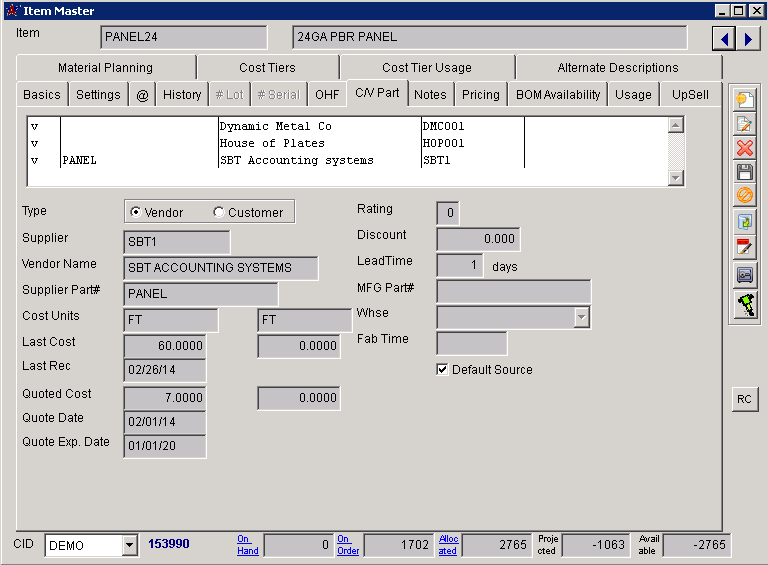Image resolution: width=768 pixels, height=565 pixels.
Task: Expand the CID DEMO dropdown
Action: pos(129,545)
